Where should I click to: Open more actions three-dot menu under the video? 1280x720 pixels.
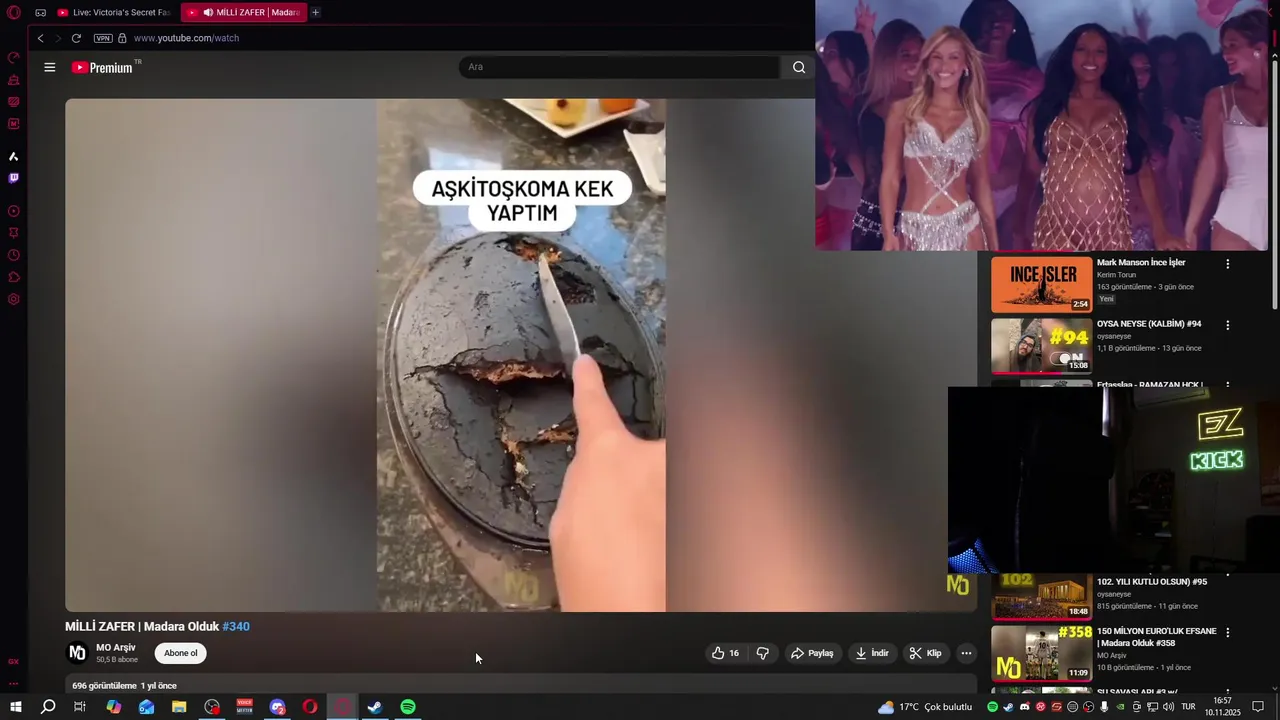pos(966,653)
